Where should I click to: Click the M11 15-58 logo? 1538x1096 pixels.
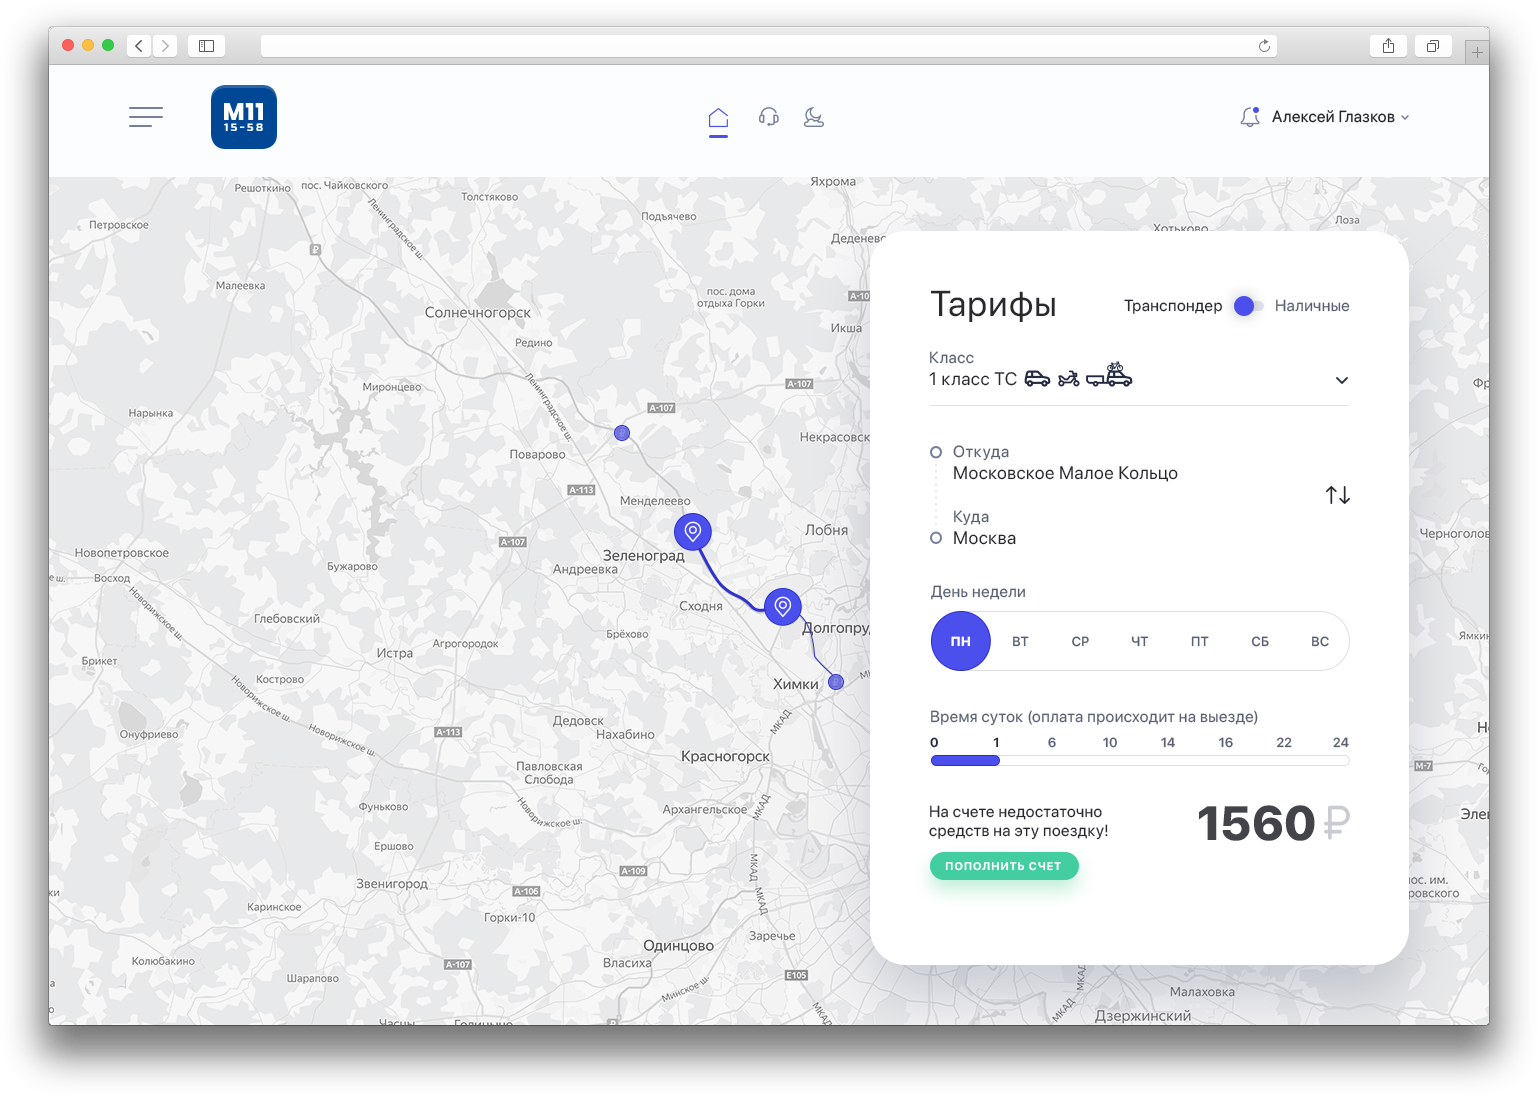244,117
